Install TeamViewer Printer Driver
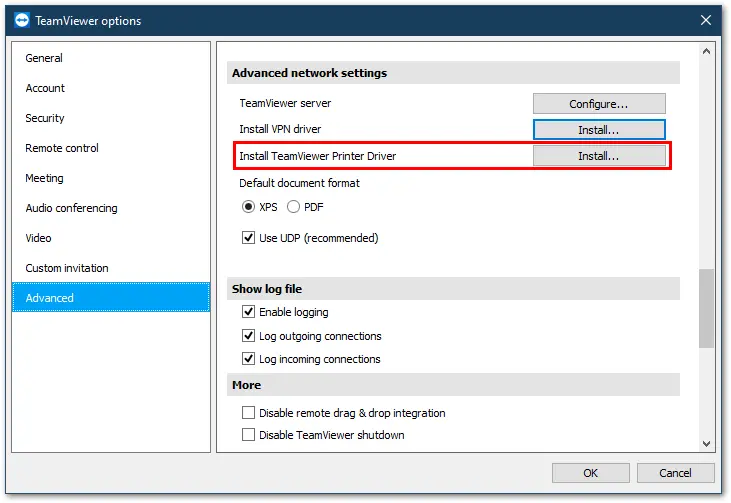The height and width of the screenshot is (503, 731). (x=599, y=156)
